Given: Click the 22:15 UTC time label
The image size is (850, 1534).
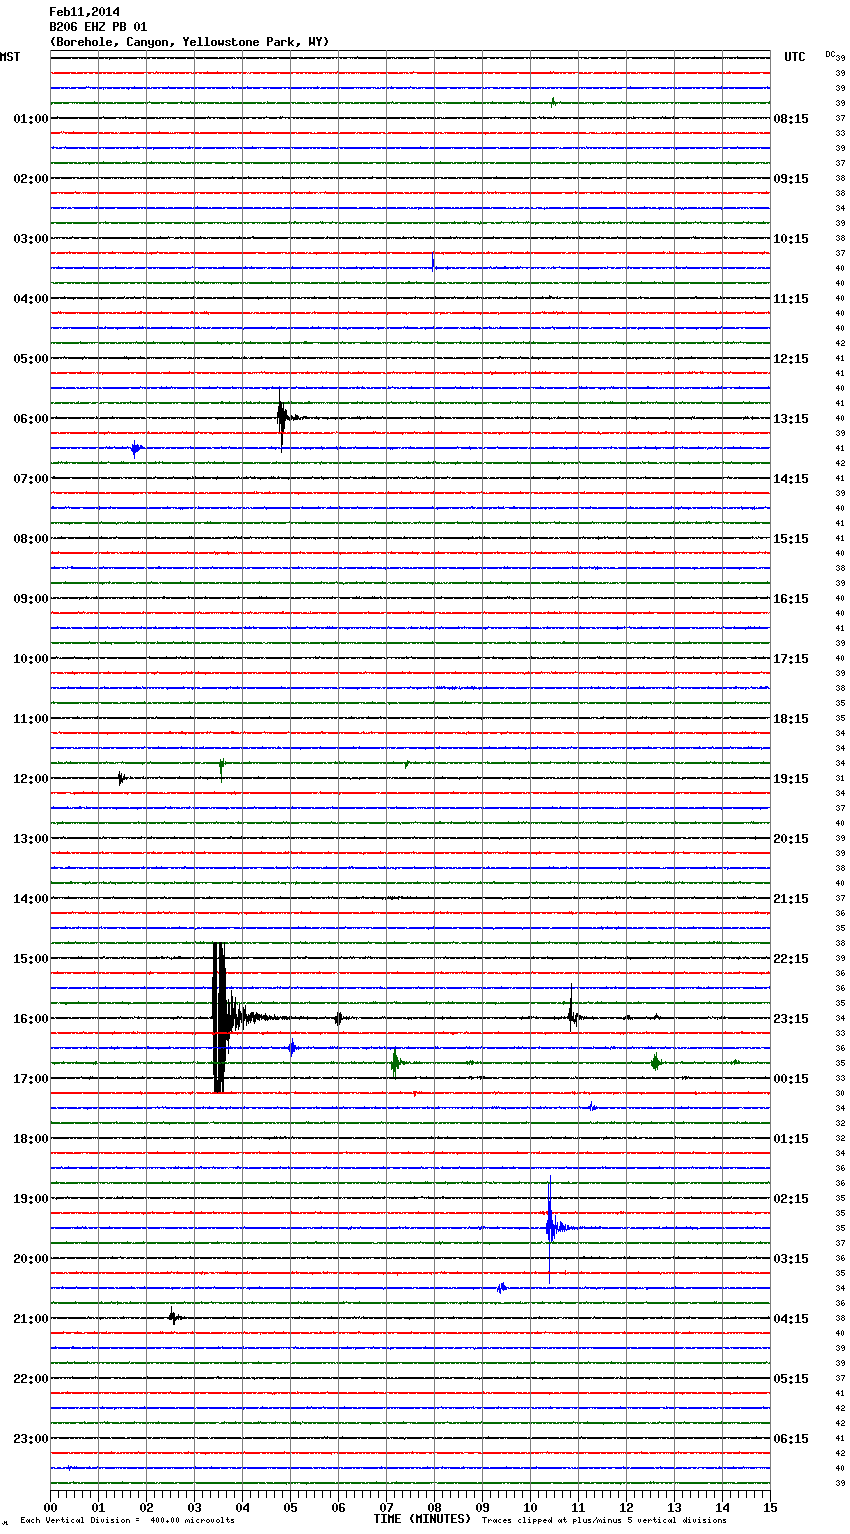Looking at the screenshot, I should coord(791,959).
